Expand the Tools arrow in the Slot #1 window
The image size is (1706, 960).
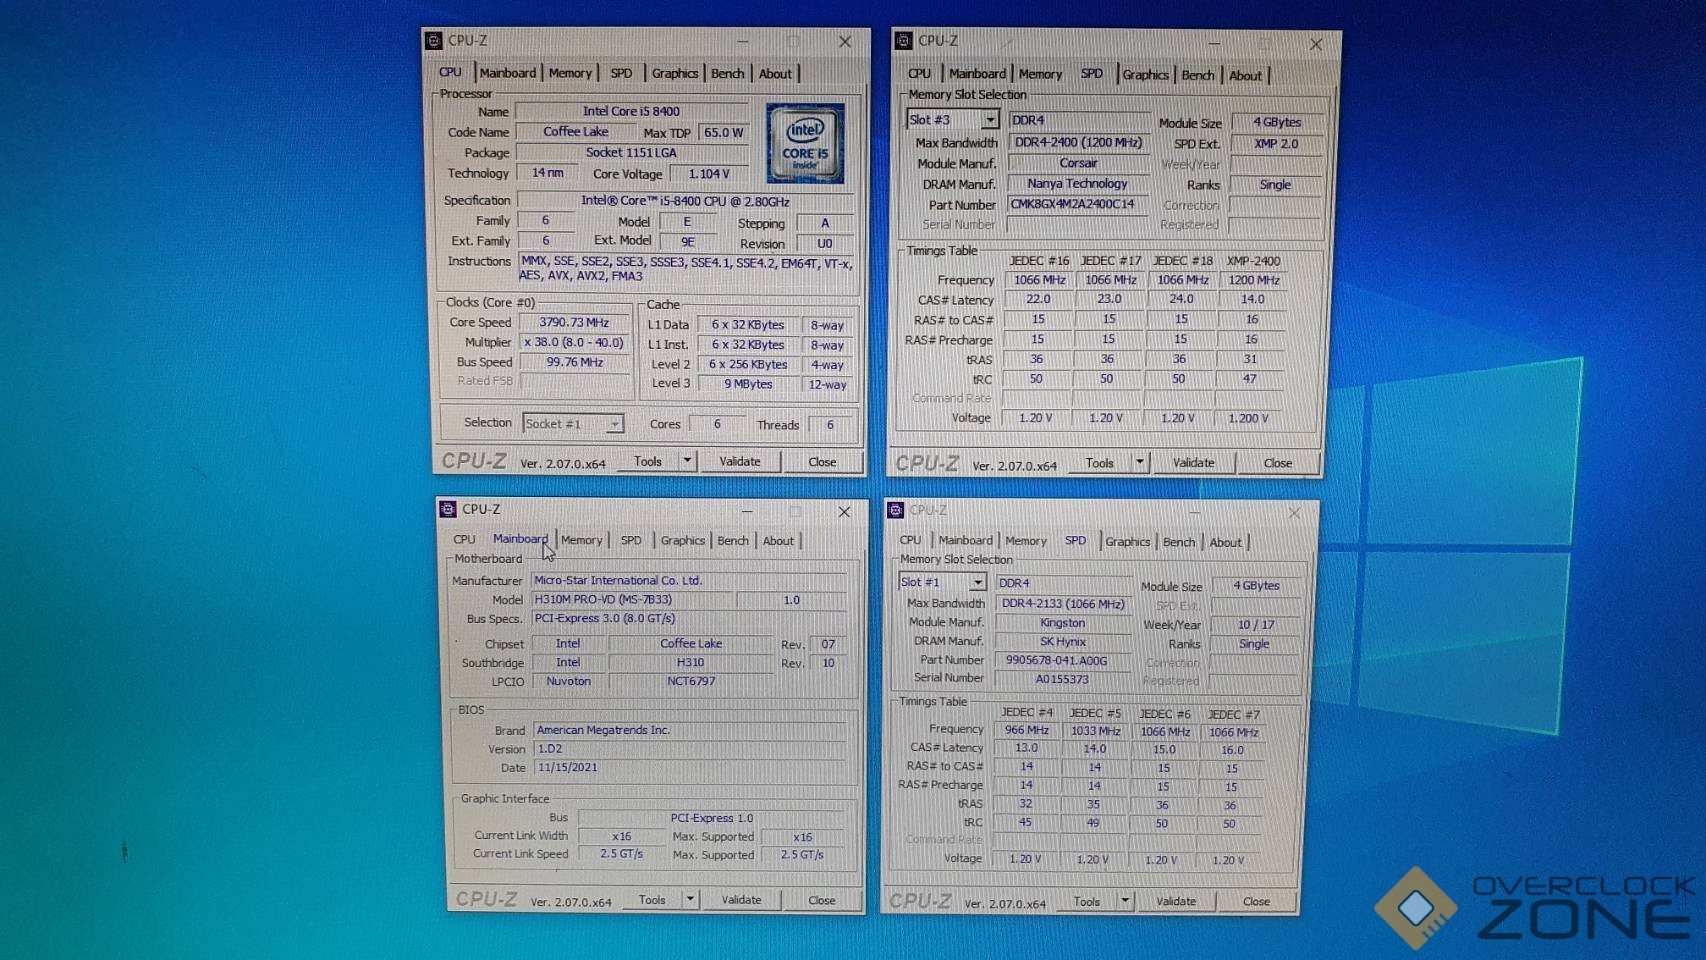1125,901
